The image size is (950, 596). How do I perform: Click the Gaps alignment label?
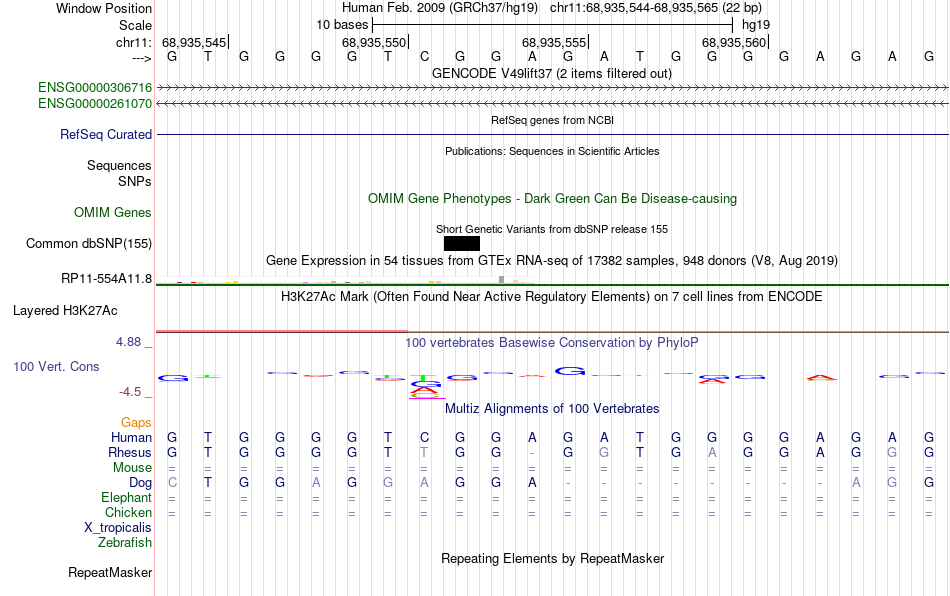click(136, 422)
